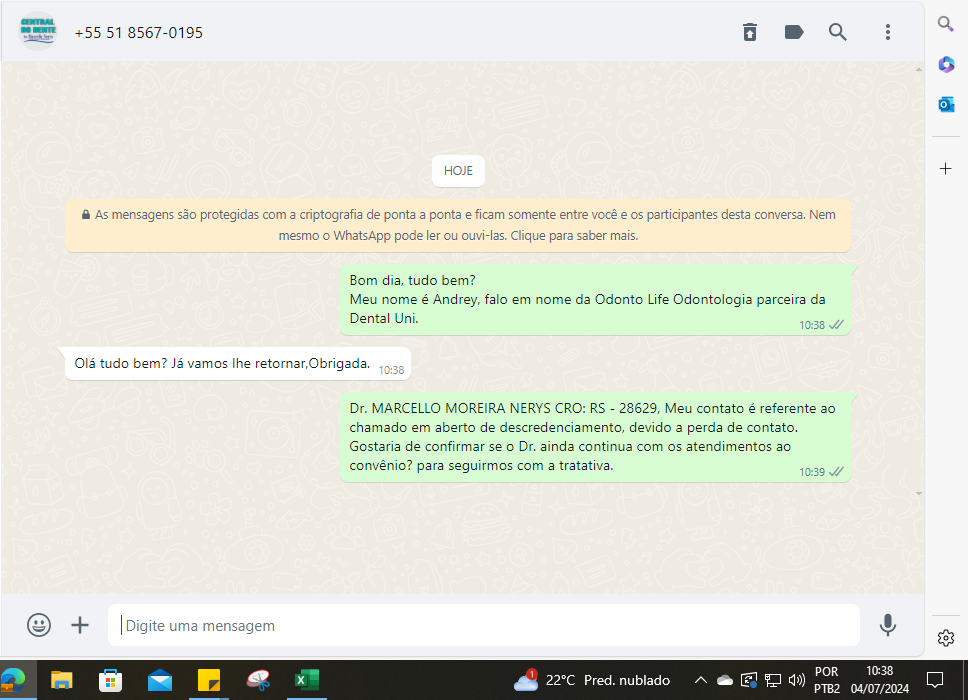Open Microsoft 365 Copilot sidebar icon
This screenshot has width=968, height=700.
coord(946,64)
